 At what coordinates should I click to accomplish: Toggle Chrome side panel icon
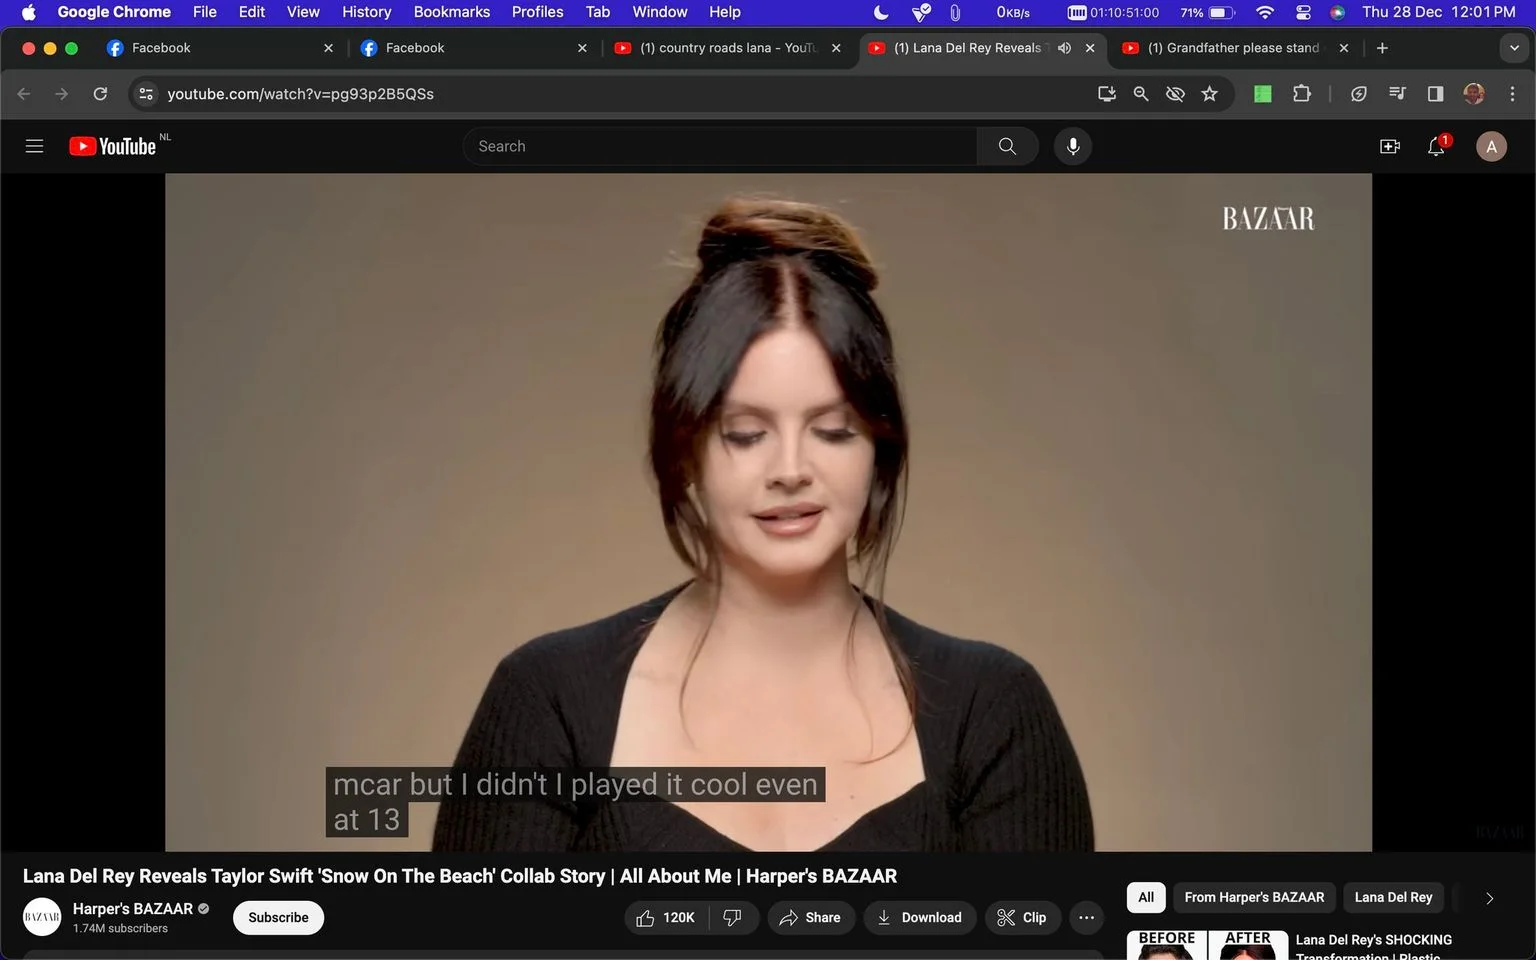point(1435,94)
